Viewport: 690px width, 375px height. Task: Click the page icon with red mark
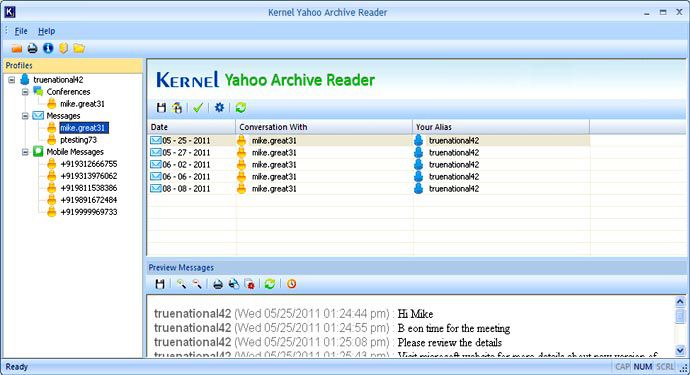tap(250, 284)
